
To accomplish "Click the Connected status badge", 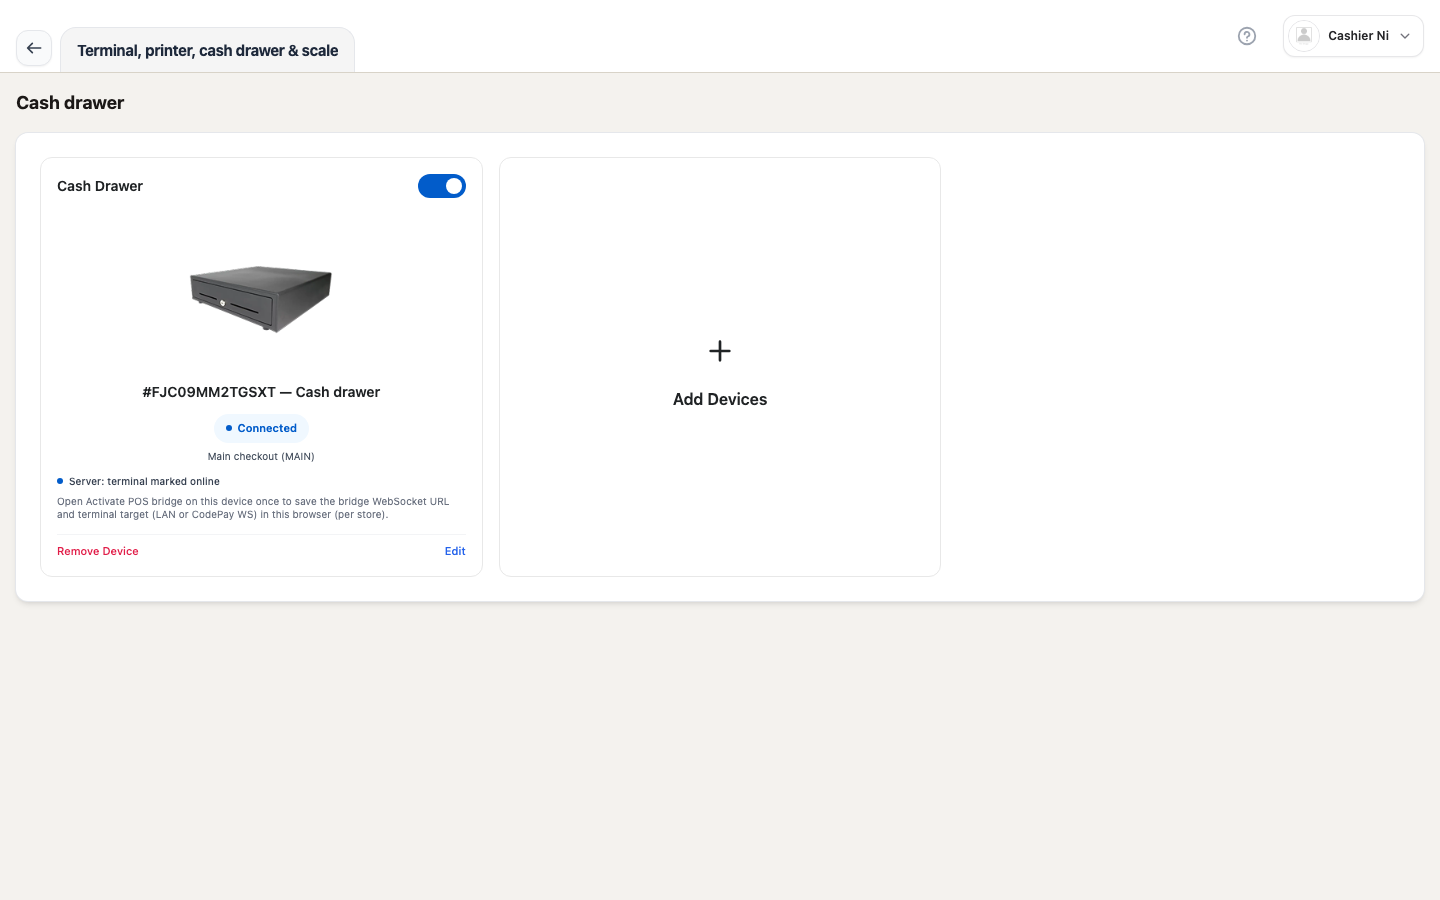I will (x=261, y=428).
